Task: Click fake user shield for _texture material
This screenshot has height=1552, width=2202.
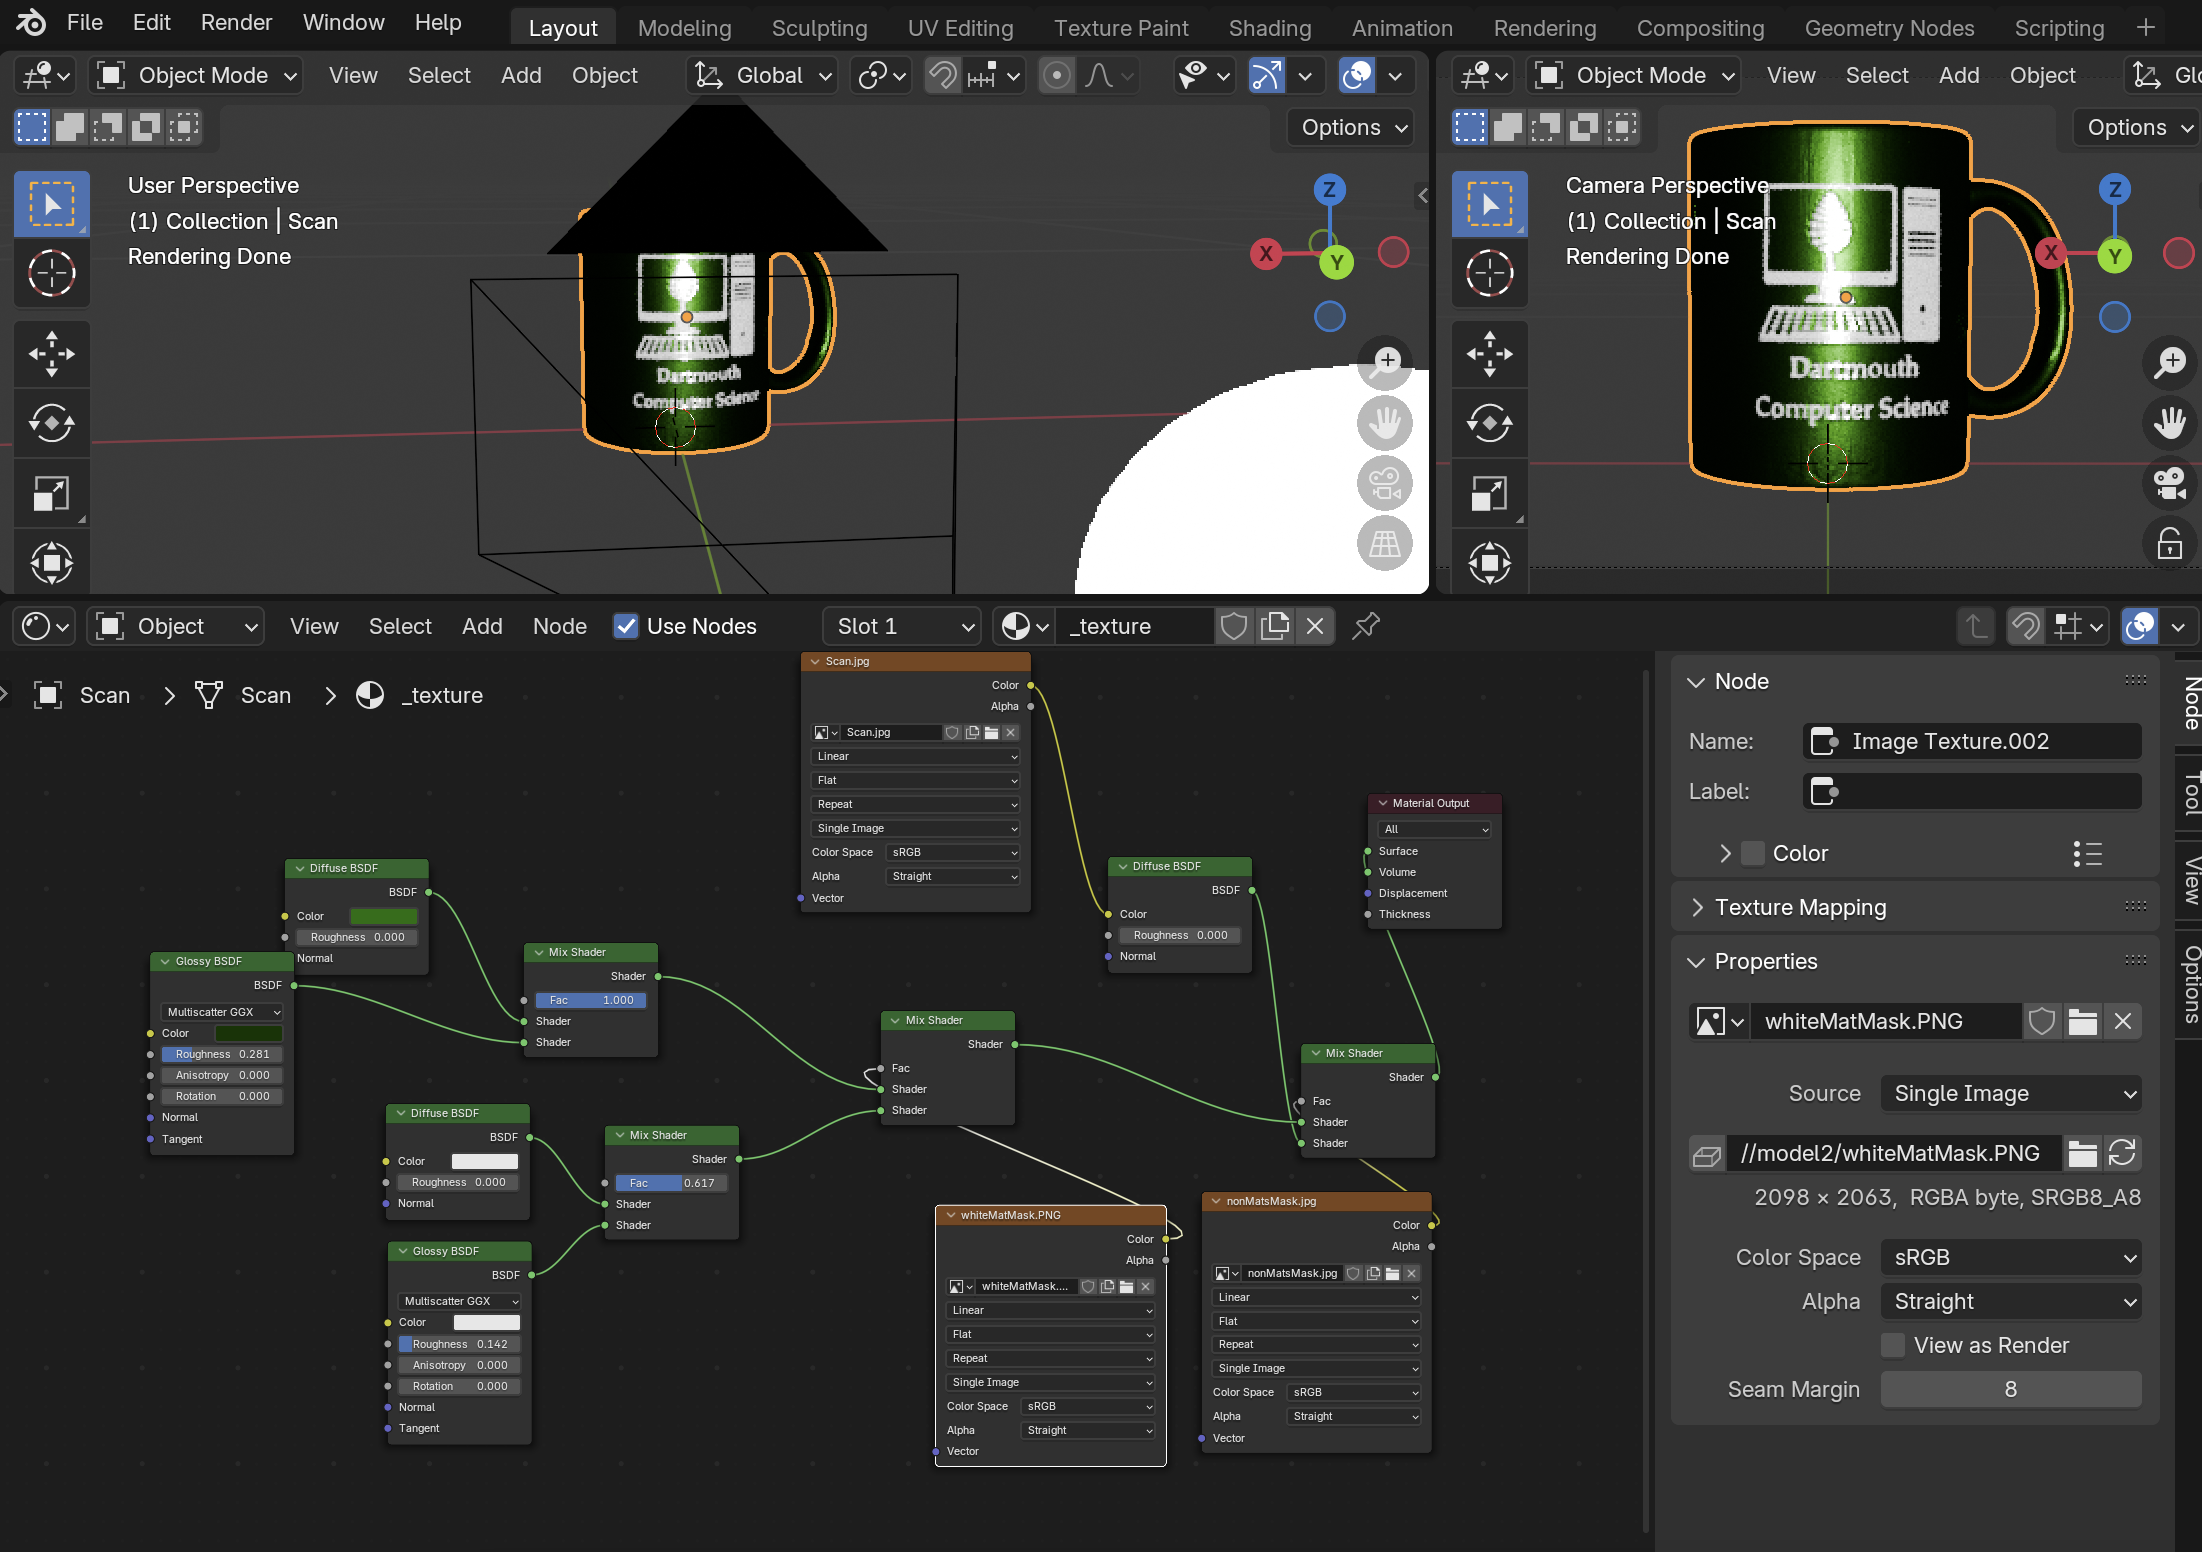Action: point(1234,626)
